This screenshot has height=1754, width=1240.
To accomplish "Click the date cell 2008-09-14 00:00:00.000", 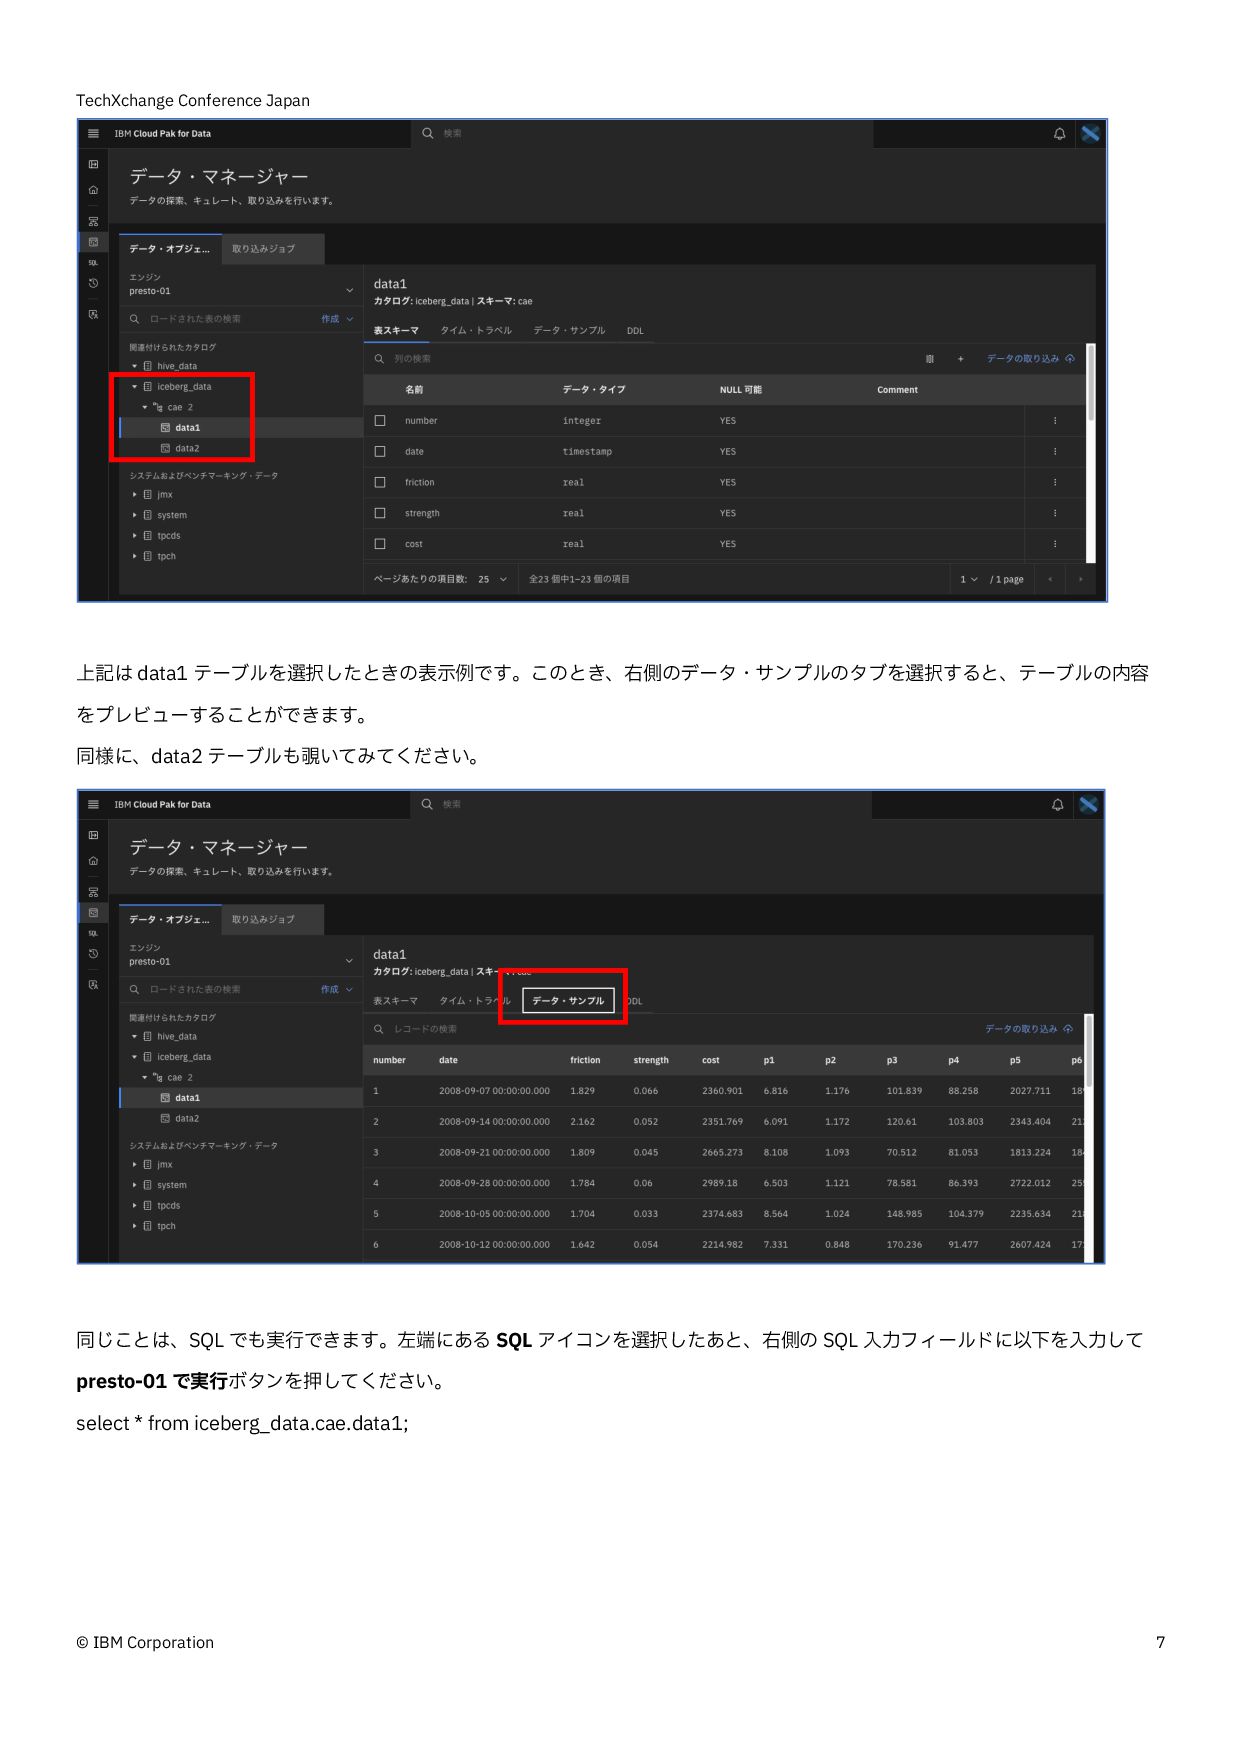I will click(x=494, y=1122).
